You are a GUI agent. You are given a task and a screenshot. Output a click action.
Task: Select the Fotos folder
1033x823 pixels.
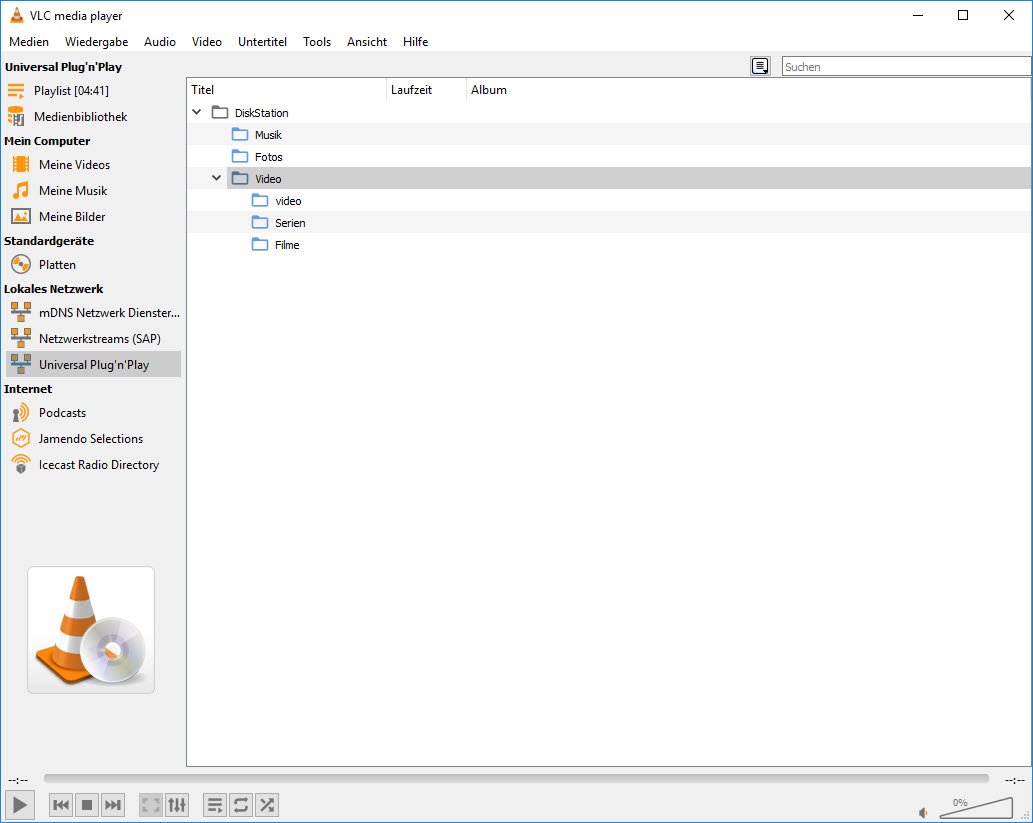click(609, 157)
